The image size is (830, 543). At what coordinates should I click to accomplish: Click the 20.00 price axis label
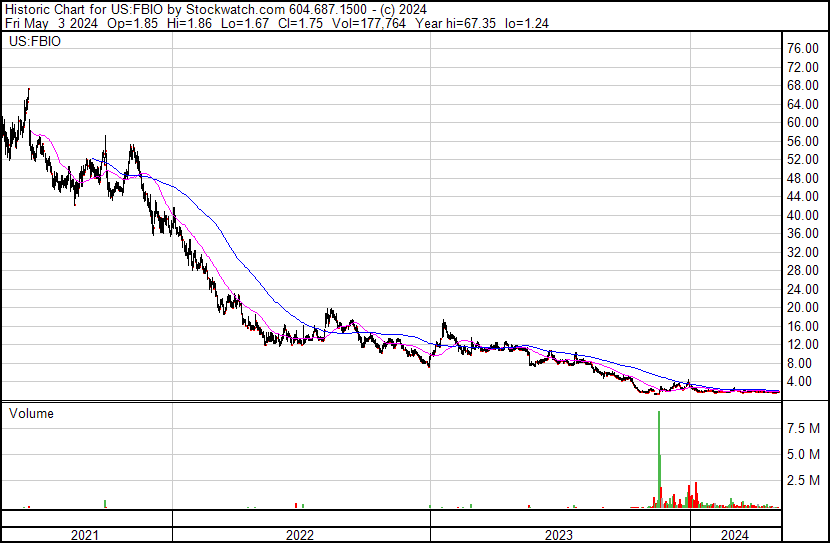coord(803,307)
